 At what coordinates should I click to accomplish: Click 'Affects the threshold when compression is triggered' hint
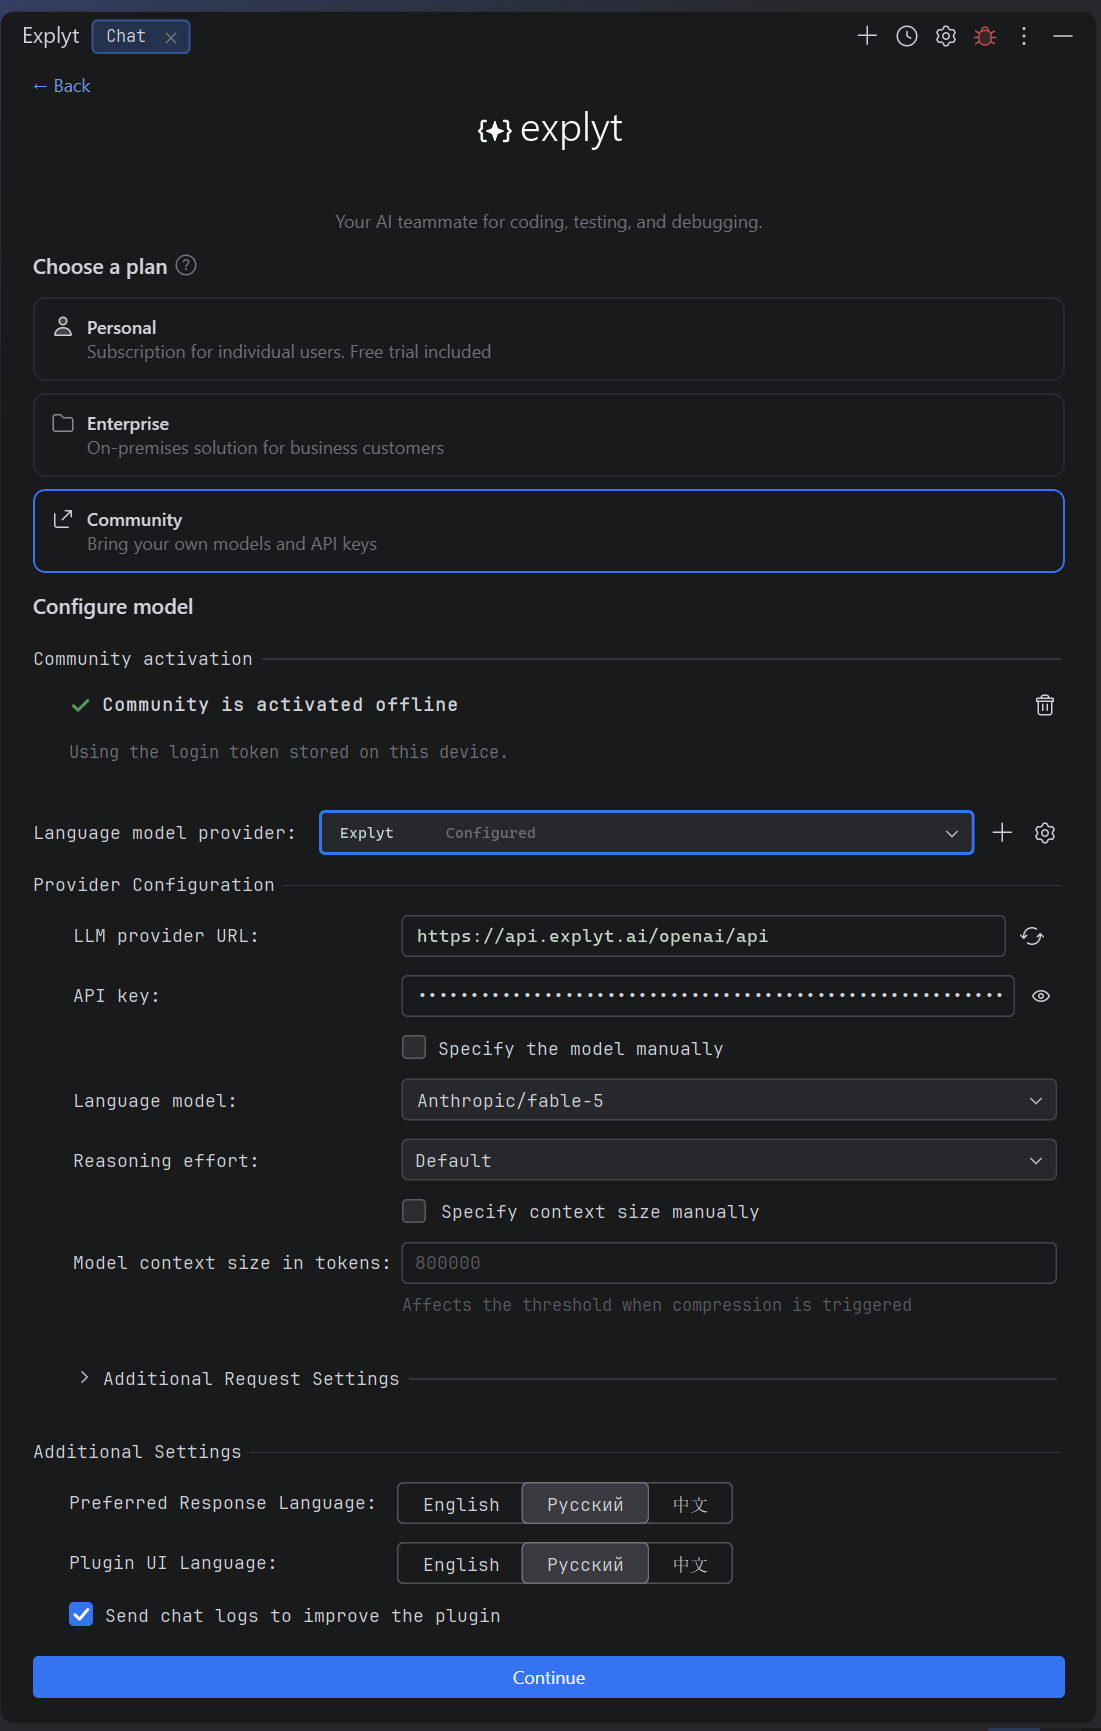tap(657, 1305)
